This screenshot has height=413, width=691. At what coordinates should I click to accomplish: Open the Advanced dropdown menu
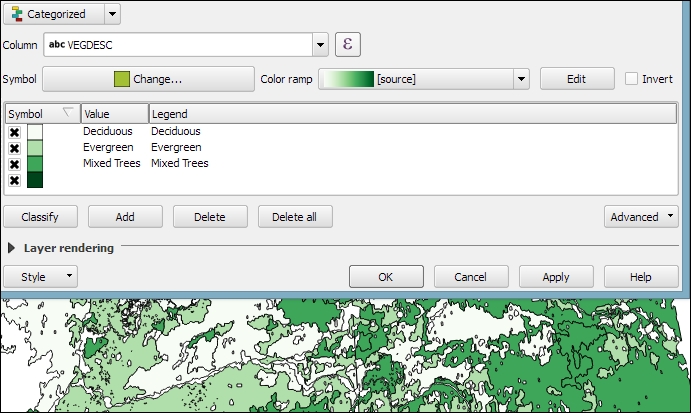click(641, 217)
